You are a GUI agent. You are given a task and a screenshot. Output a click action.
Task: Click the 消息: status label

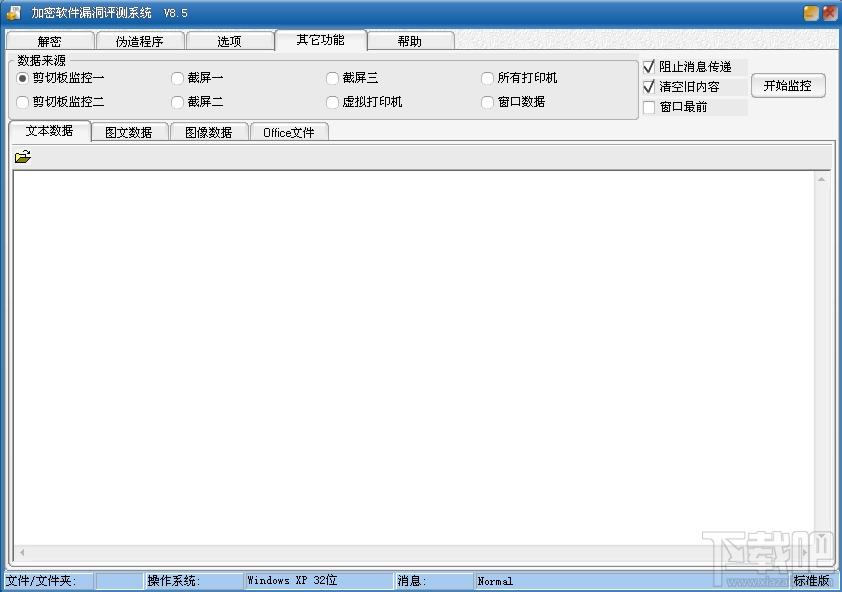click(x=411, y=581)
